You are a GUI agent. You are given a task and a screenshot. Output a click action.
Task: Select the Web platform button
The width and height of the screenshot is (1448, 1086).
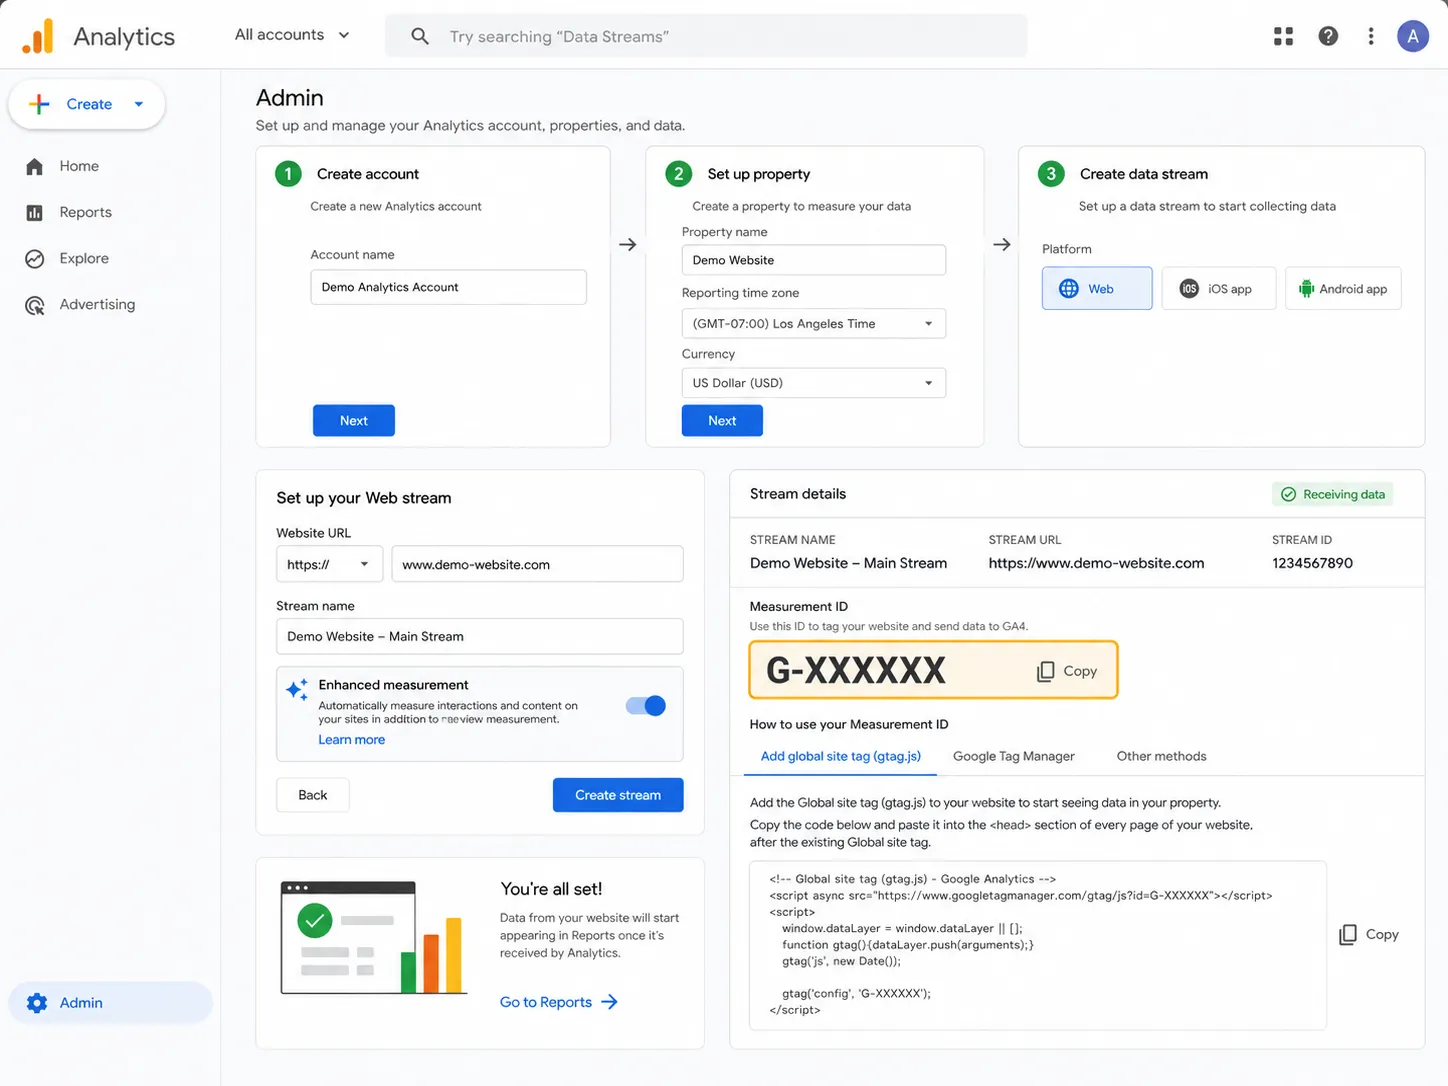tap(1097, 289)
